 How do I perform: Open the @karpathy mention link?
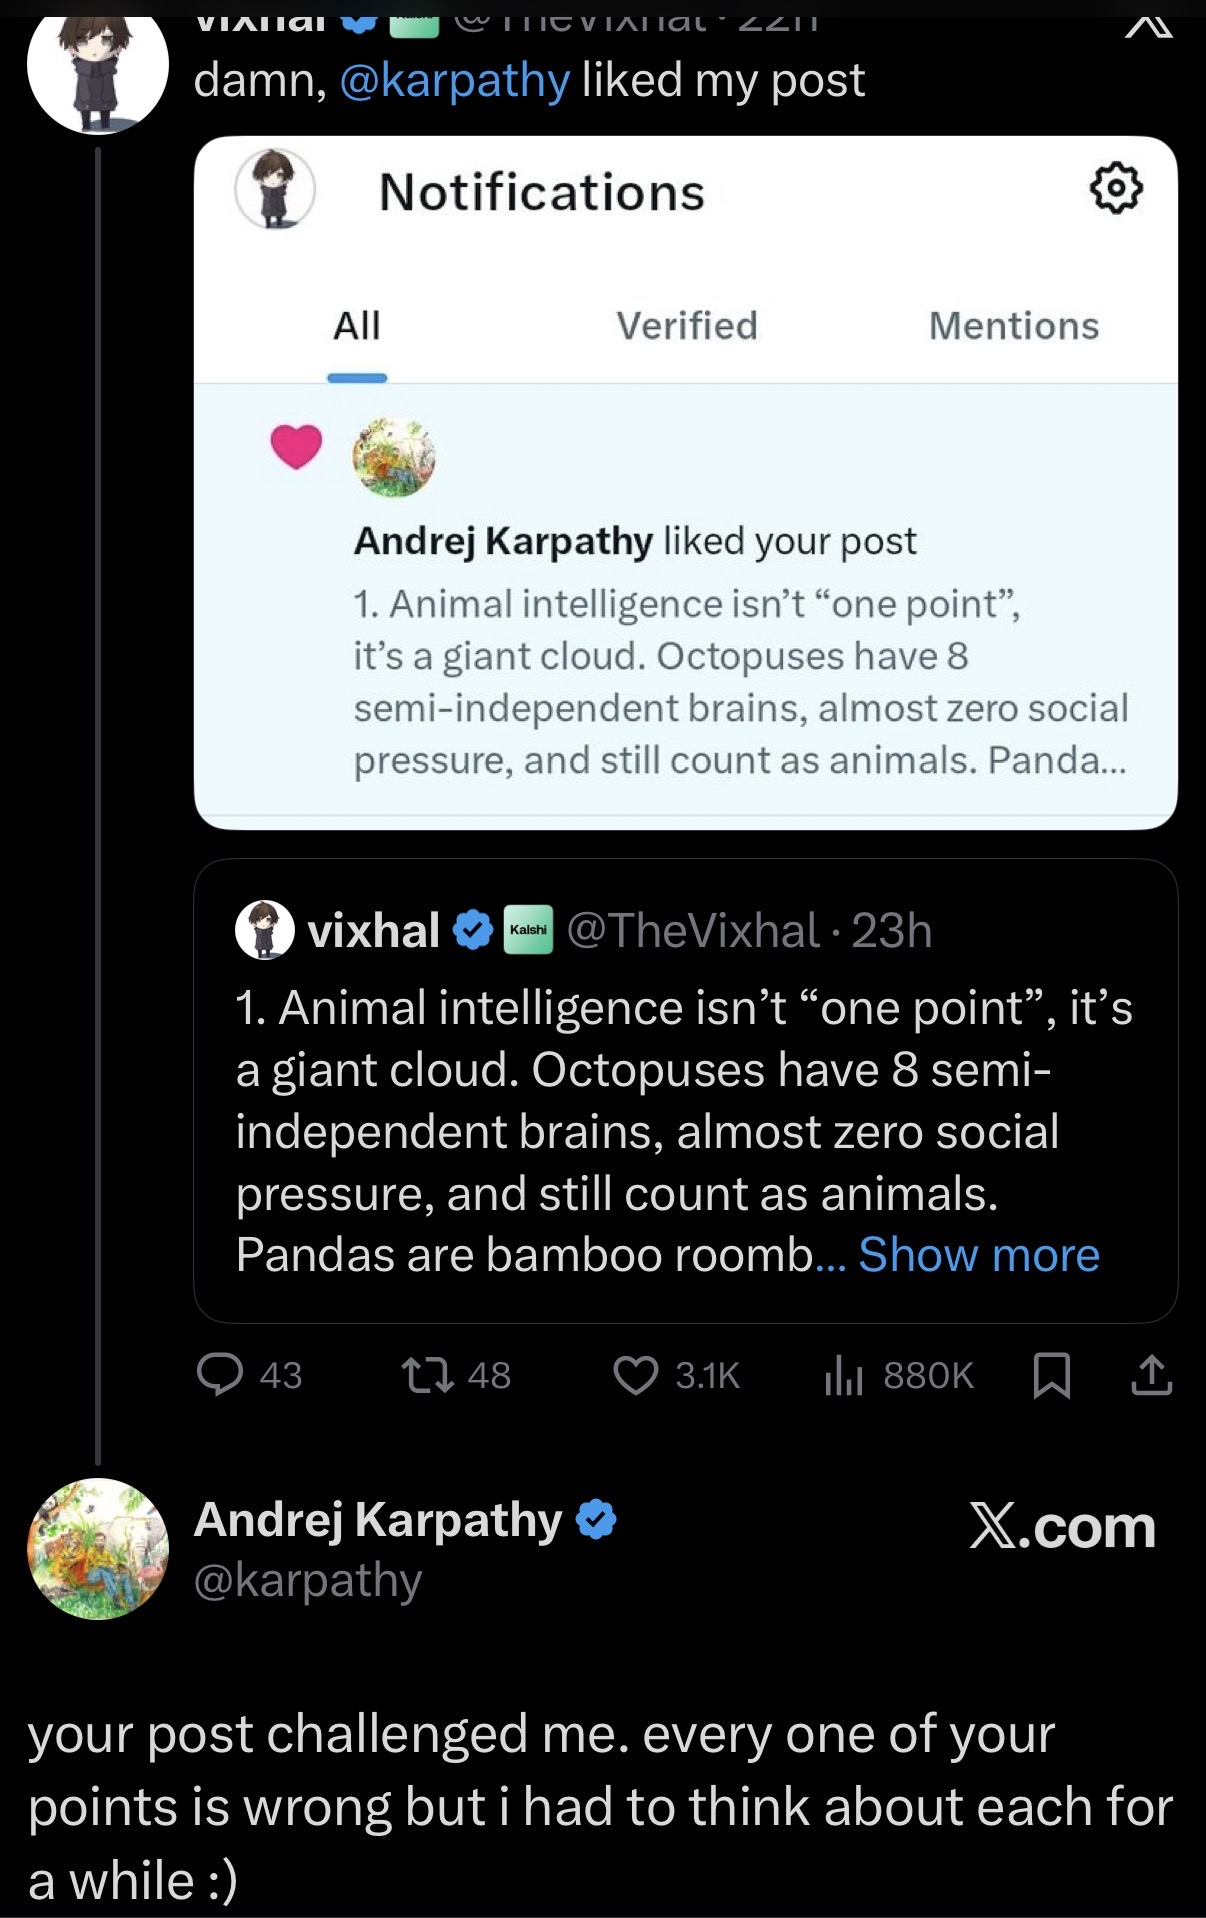tap(455, 80)
